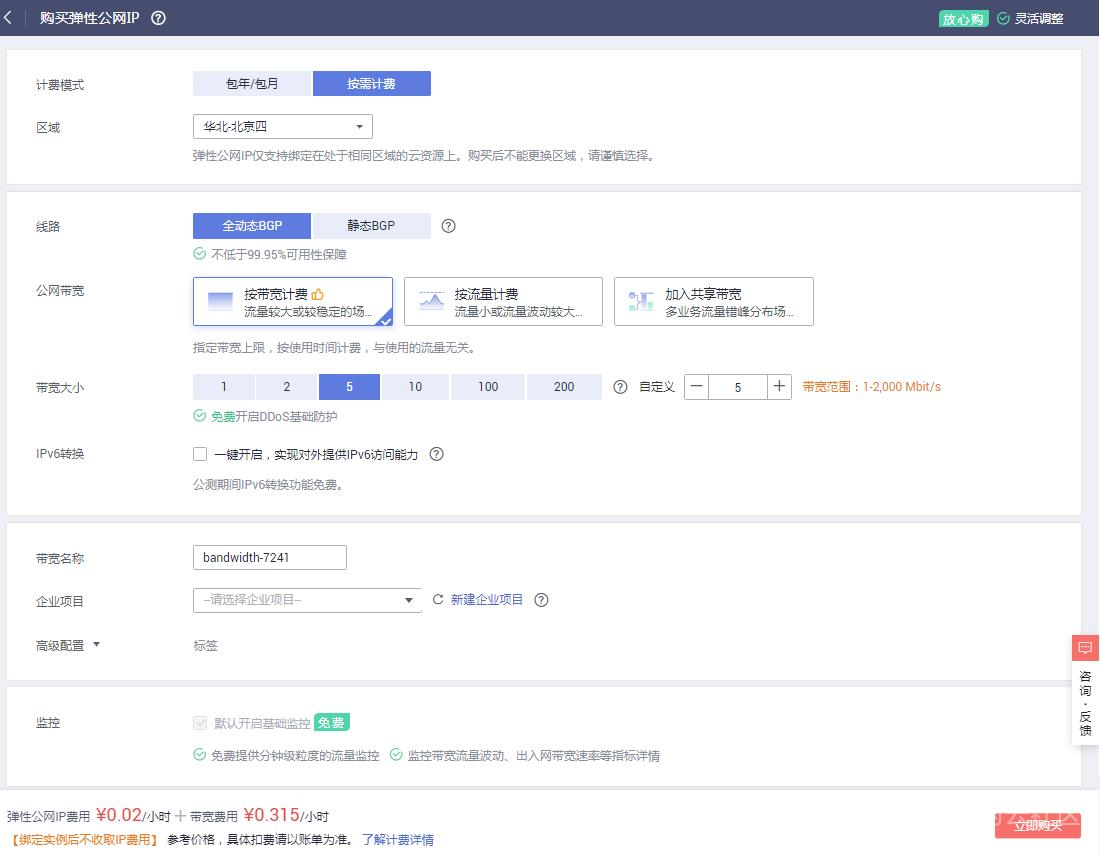Click the custom bandwidth value field
The width and height of the screenshot is (1100, 855).
coord(737,387)
